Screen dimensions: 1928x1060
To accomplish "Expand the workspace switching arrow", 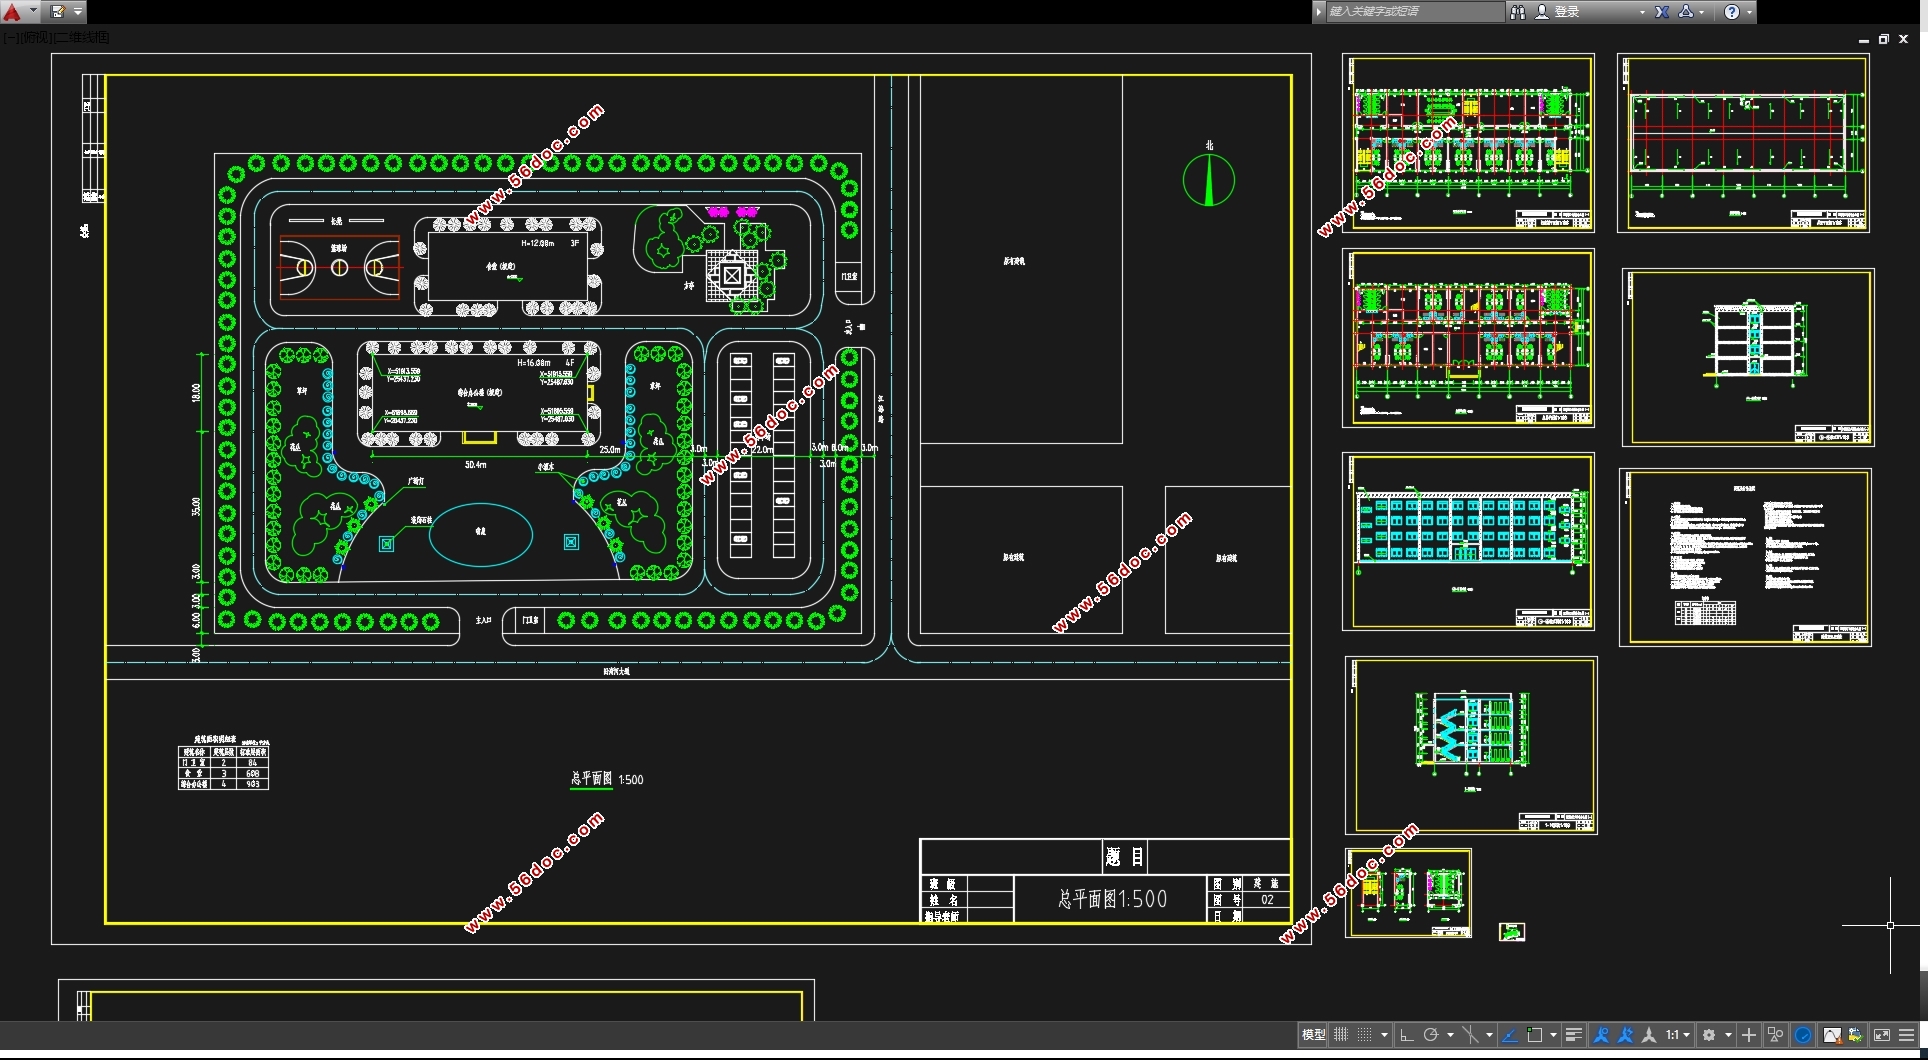I will click(1728, 1035).
